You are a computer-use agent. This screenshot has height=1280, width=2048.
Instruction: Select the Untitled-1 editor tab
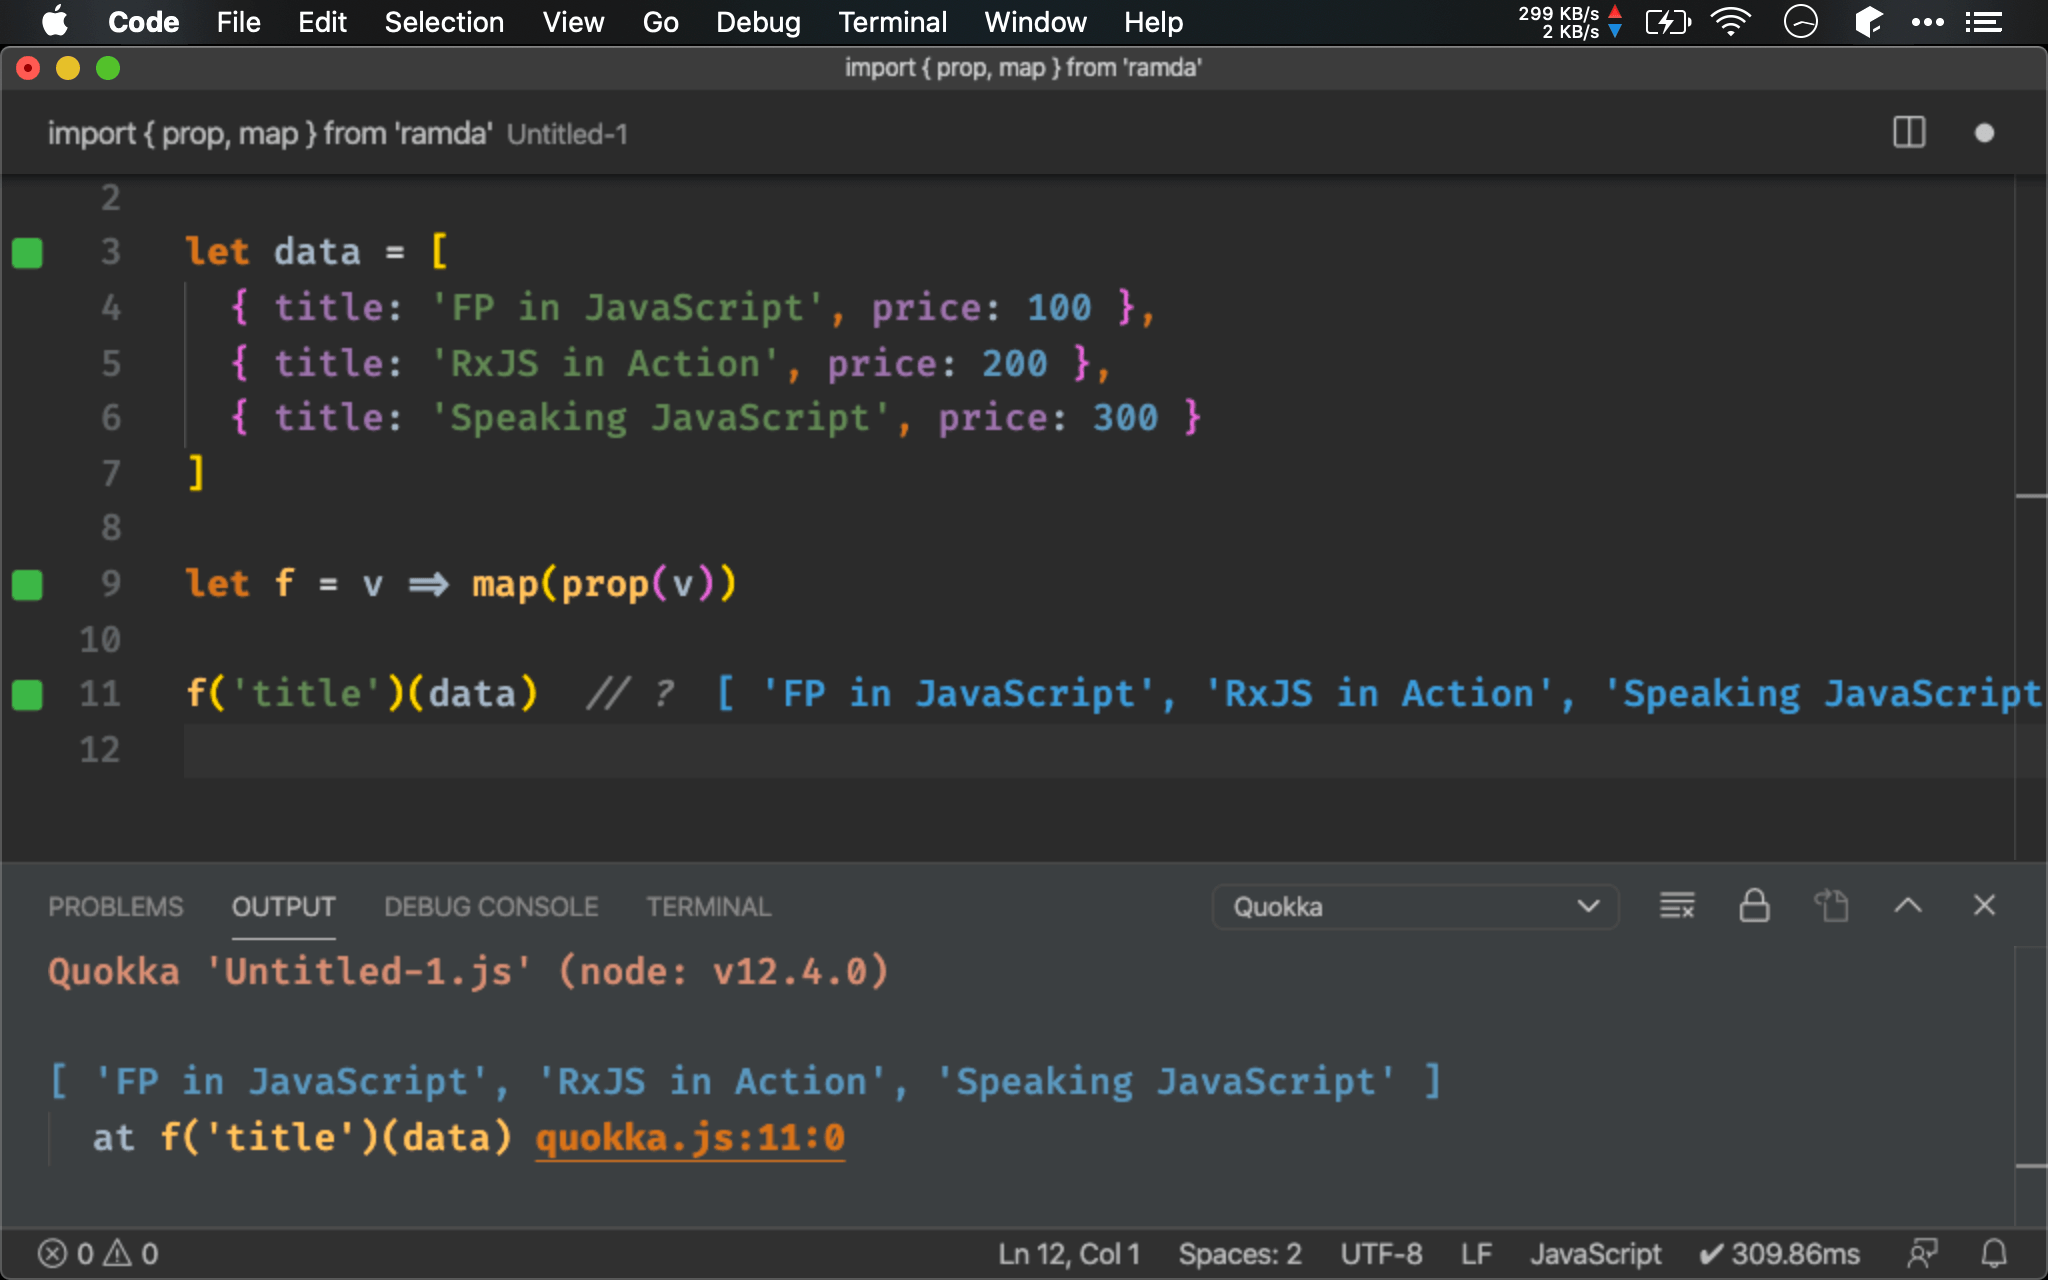[338, 134]
